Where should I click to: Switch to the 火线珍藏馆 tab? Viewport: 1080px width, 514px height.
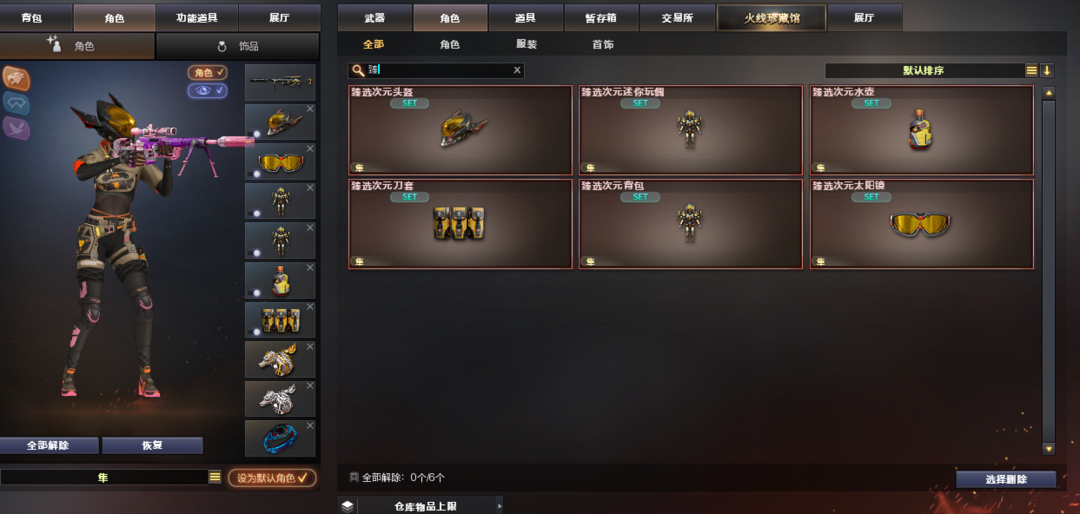(x=771, y=18)
